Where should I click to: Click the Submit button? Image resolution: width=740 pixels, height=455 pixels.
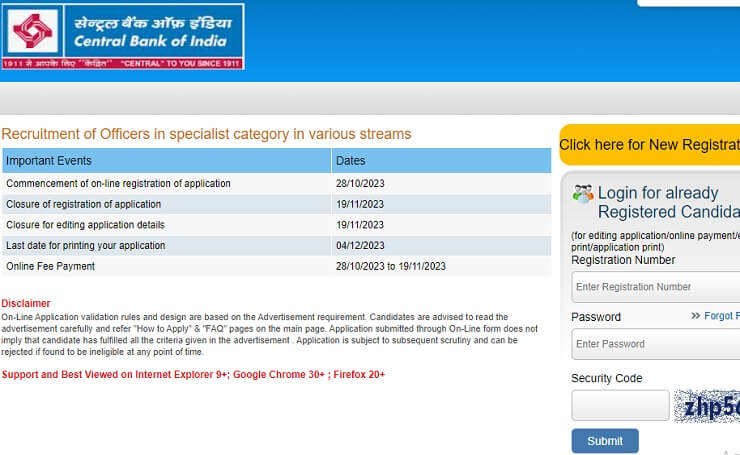[x=605, y=441]
